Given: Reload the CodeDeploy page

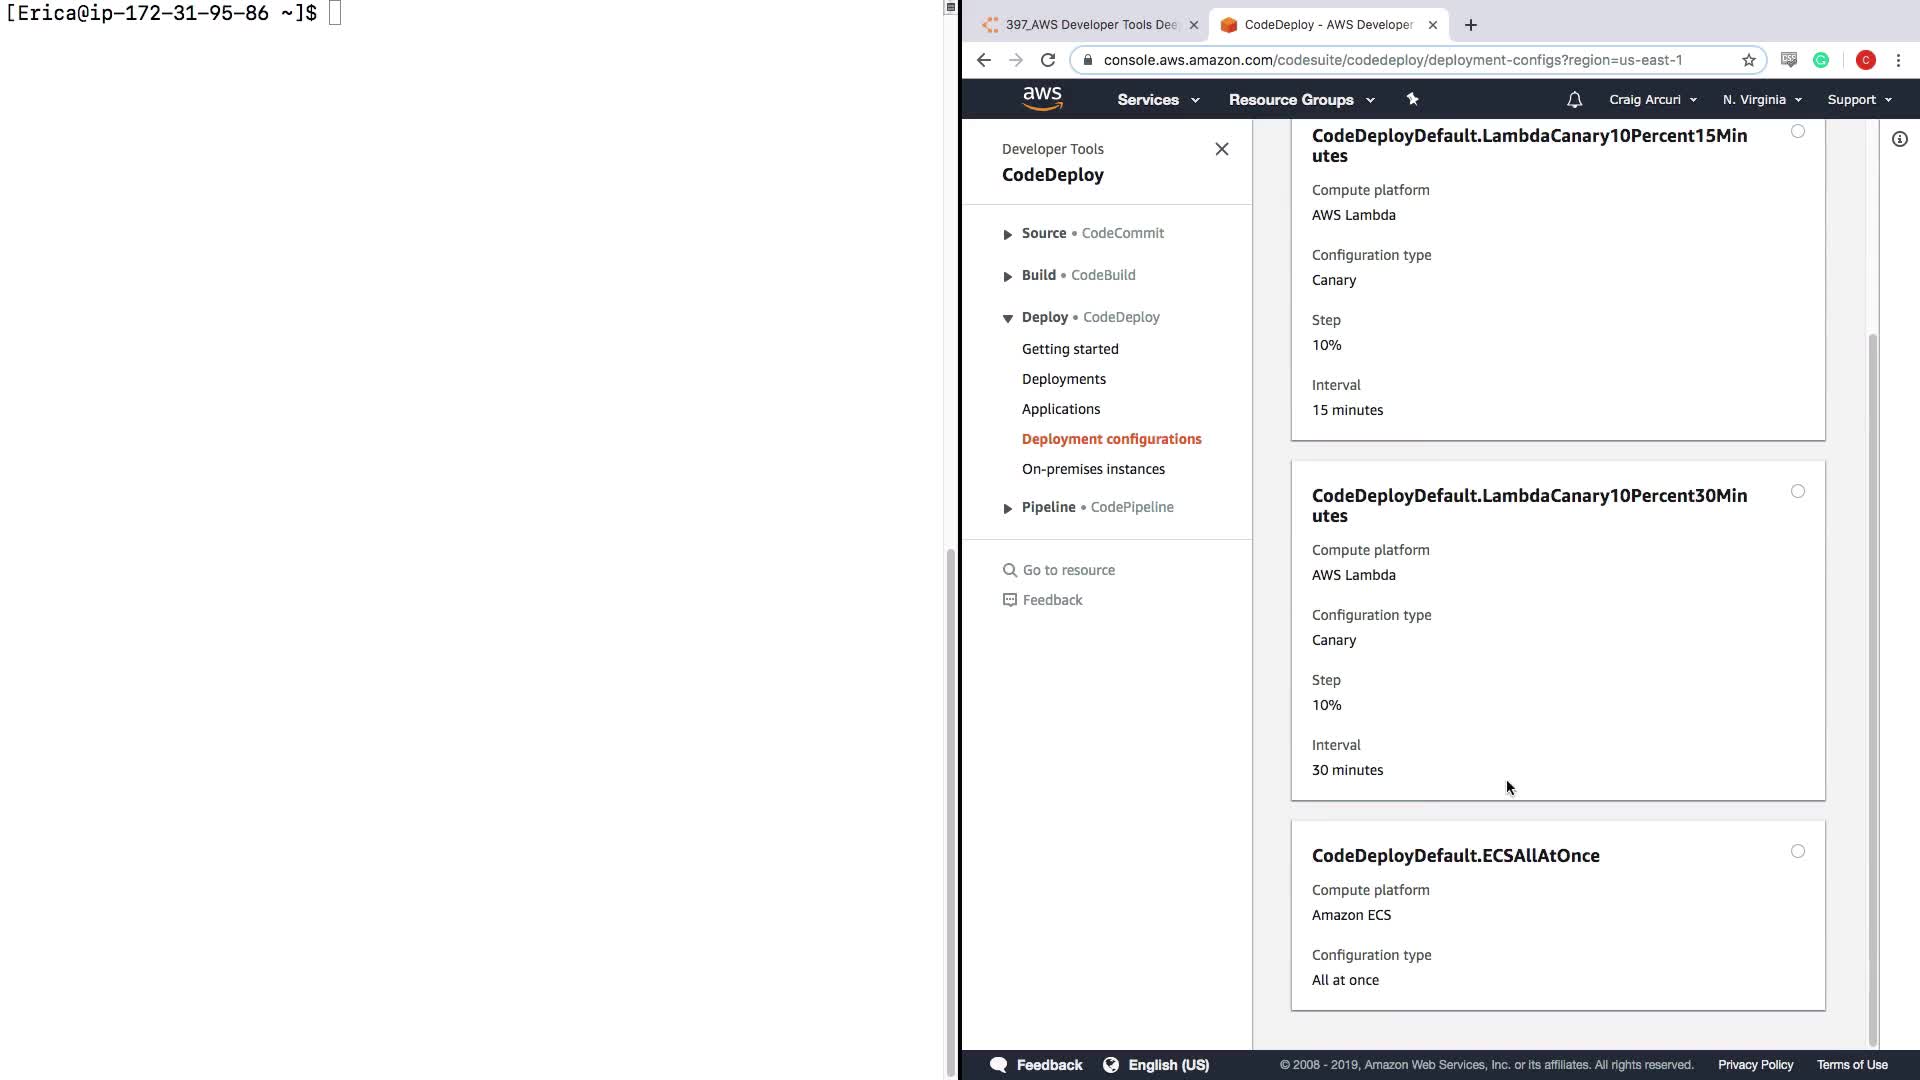Looking at the screenshot, I should [x=1048, y=60].
